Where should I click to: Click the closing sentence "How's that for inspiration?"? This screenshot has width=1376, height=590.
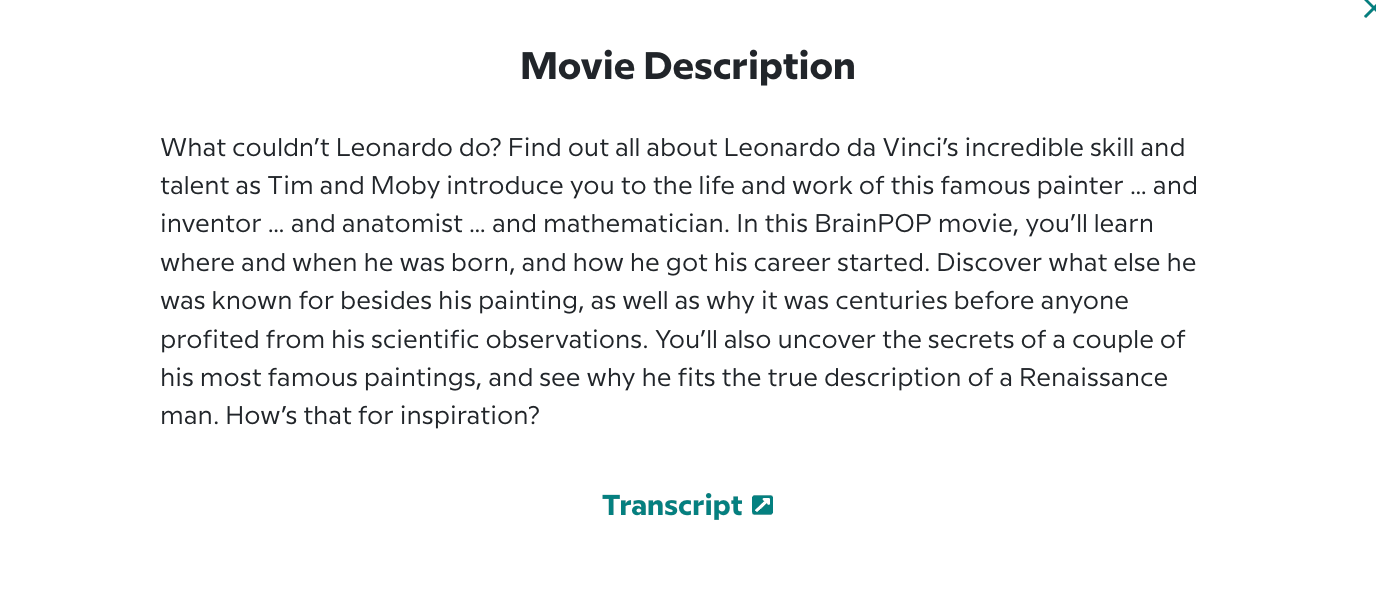(383, 415)
